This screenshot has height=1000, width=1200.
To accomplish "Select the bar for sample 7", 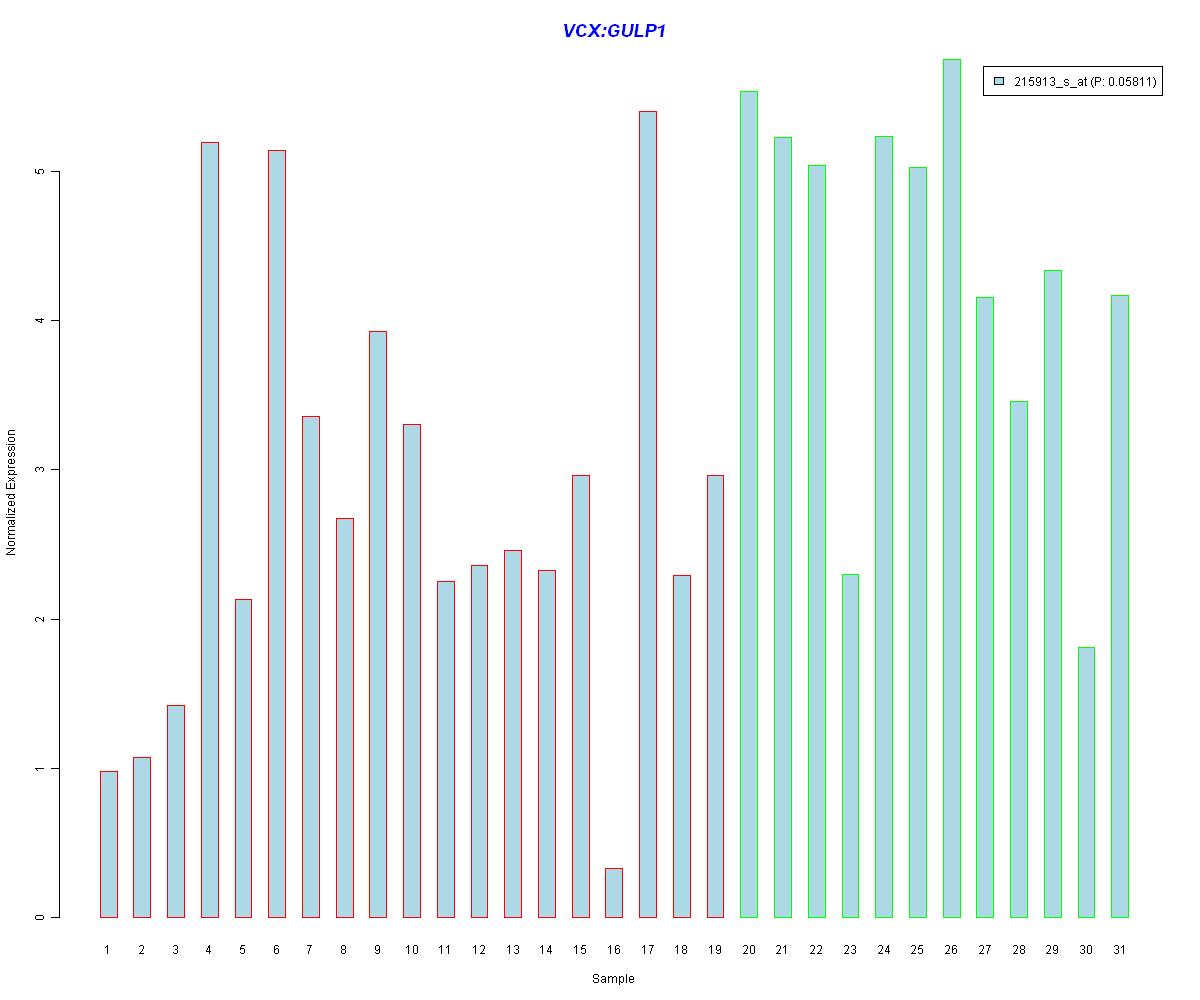I will pos(311,667).
